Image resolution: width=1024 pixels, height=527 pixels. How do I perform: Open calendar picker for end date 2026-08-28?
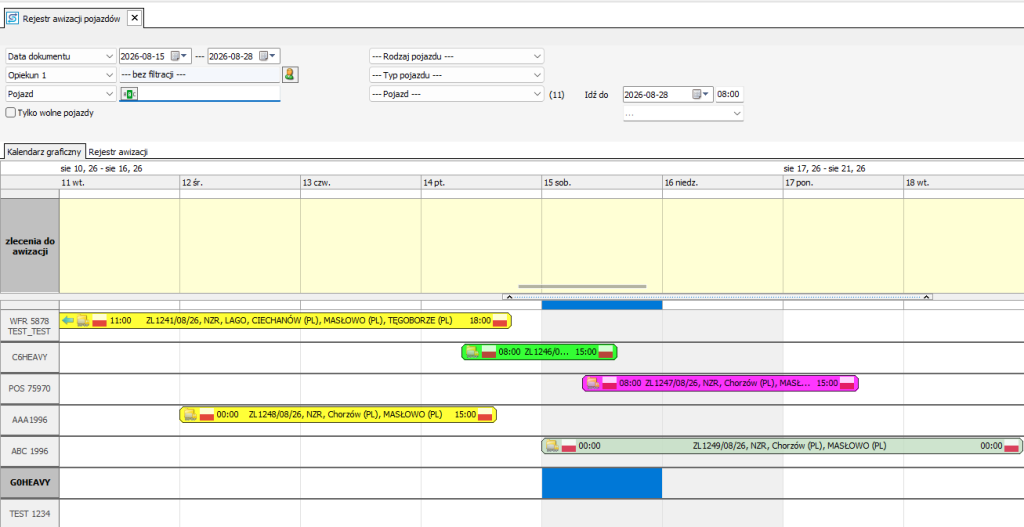click(x=268, y=56)
